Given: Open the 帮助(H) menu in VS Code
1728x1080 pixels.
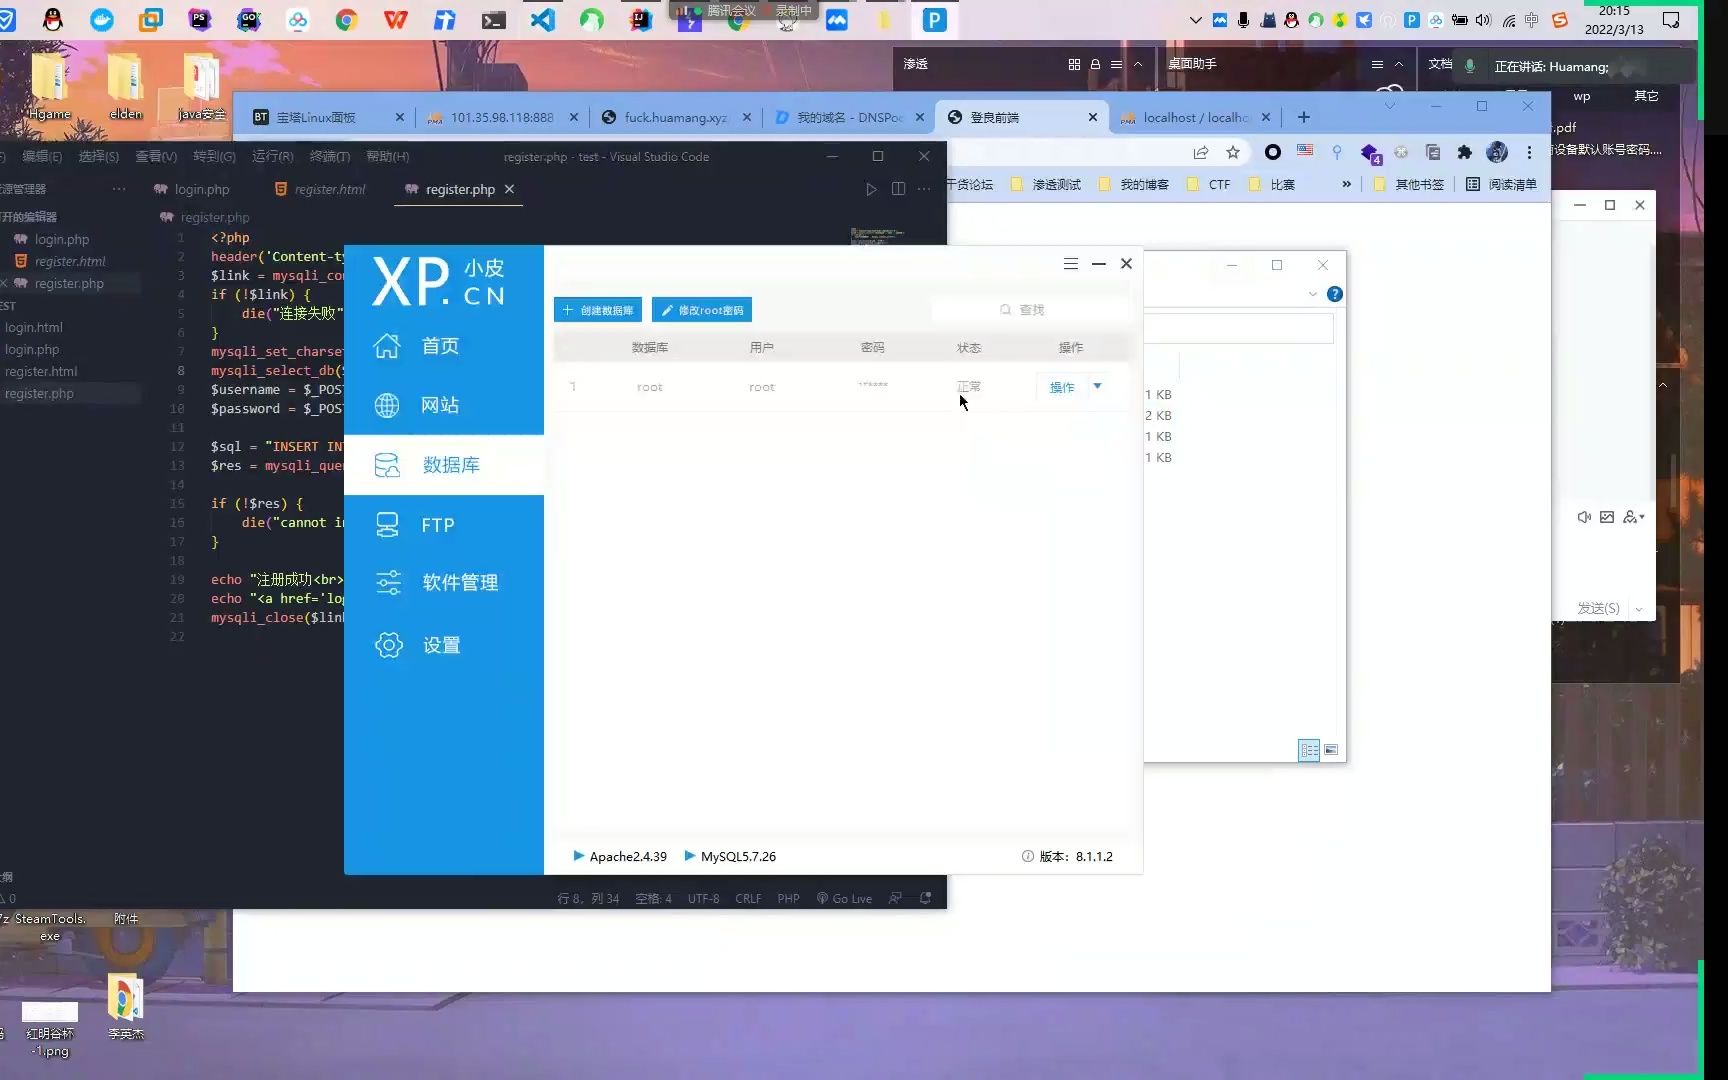Looking at the screenshot, I should [388, 156].
